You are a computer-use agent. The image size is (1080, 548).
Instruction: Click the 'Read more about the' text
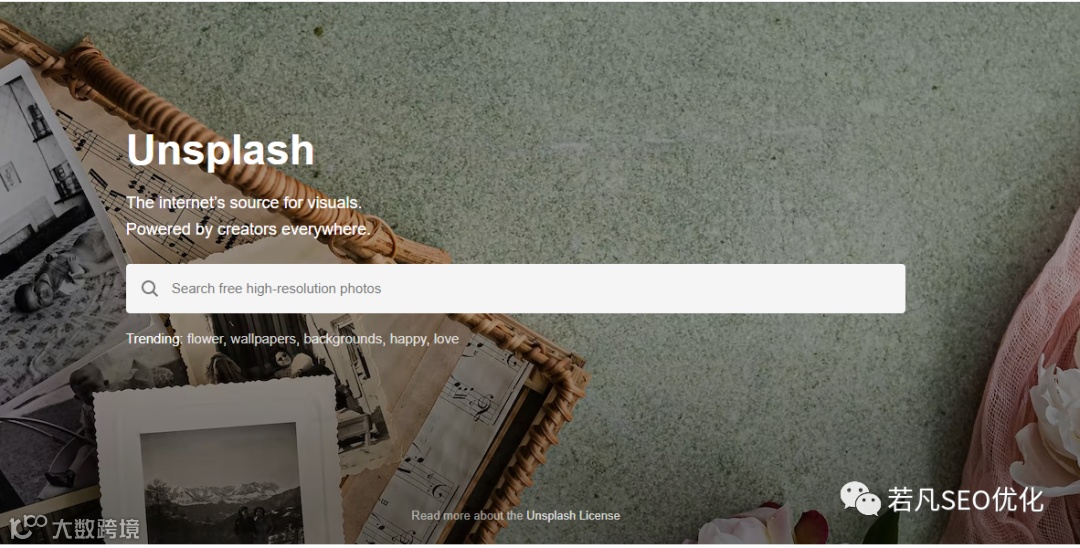467,516
